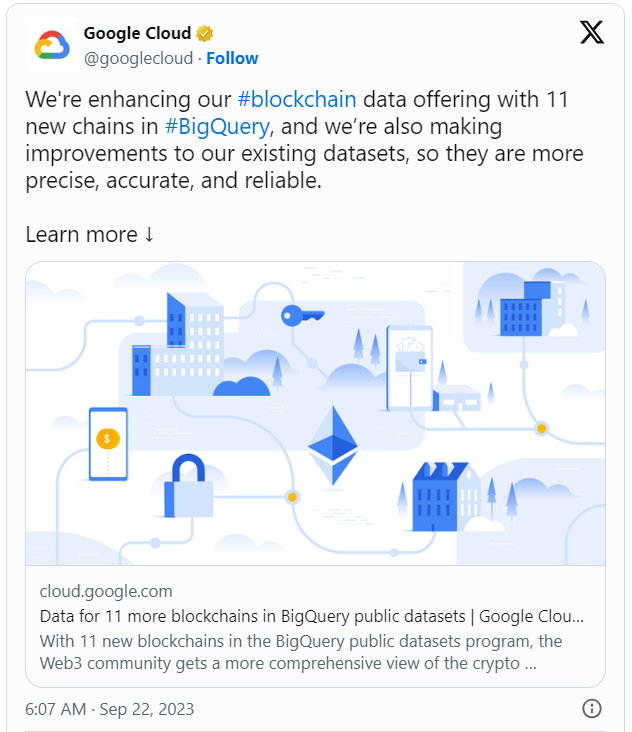
Task: Click the phone showing a wallet illustration
Action: (409, 368)
